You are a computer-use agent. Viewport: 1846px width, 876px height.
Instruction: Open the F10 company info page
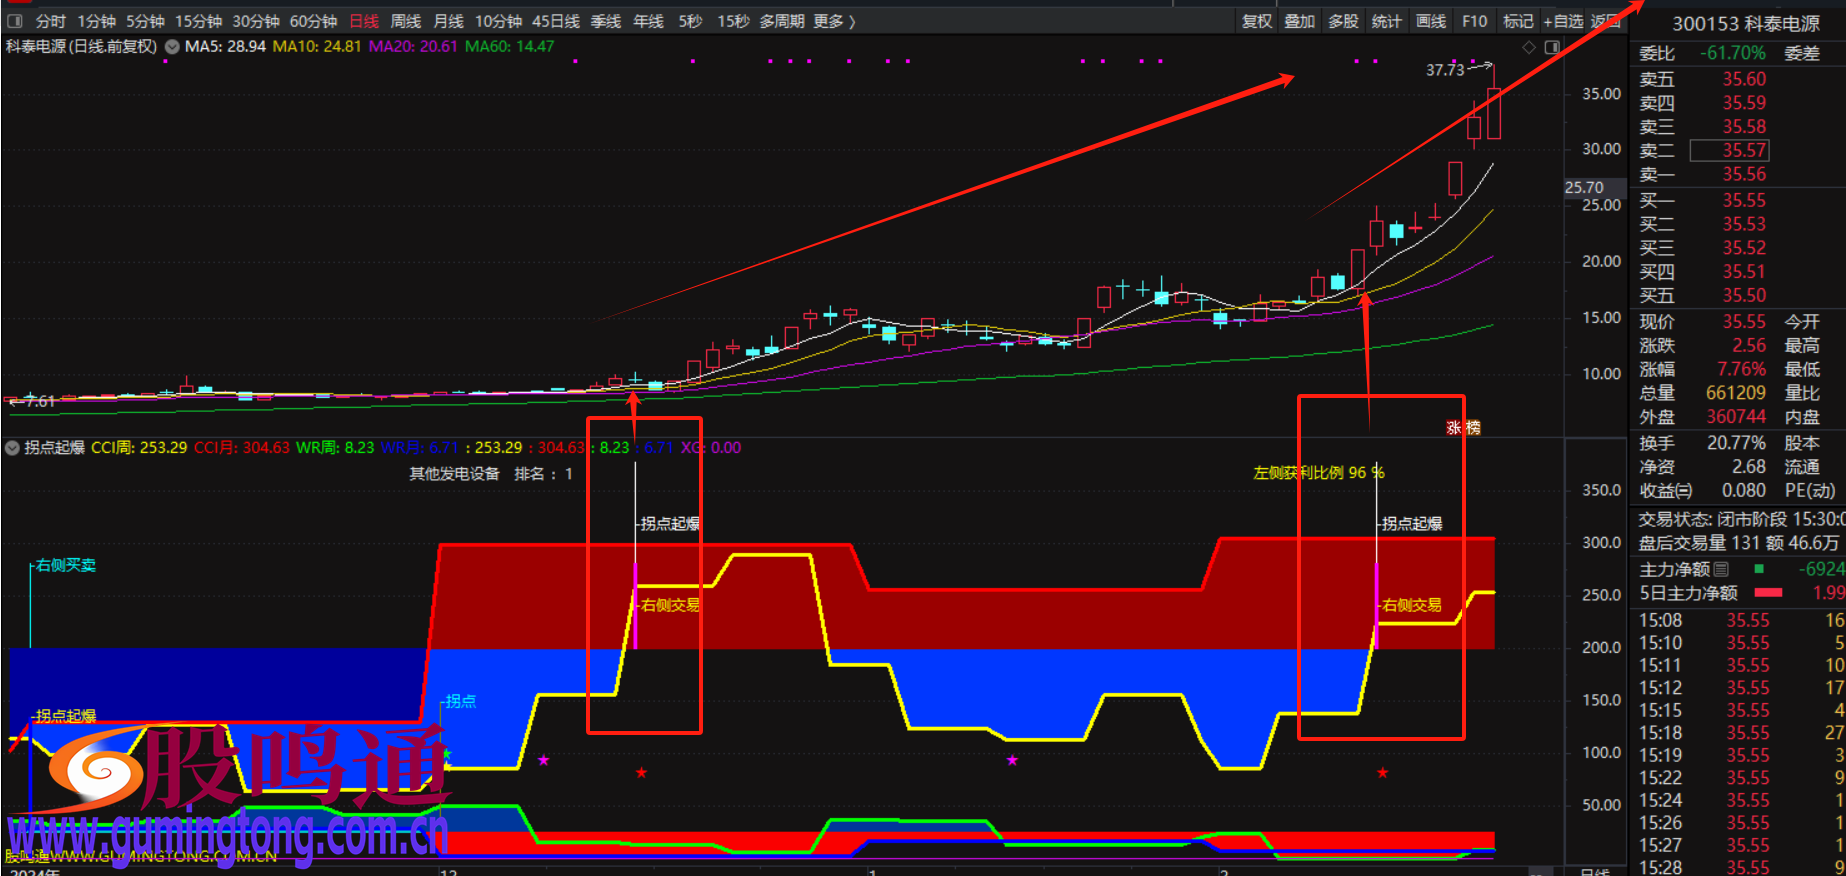point(1474,21)
